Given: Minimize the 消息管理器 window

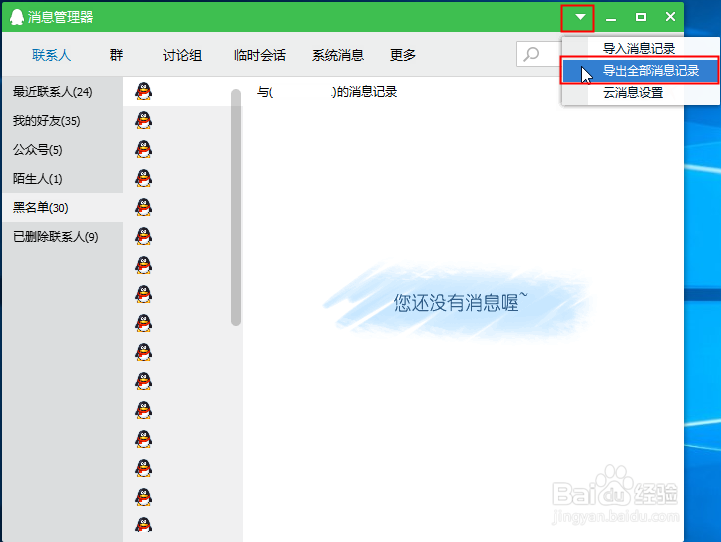Looking at the screenshot, I should (x=611, y=17).
